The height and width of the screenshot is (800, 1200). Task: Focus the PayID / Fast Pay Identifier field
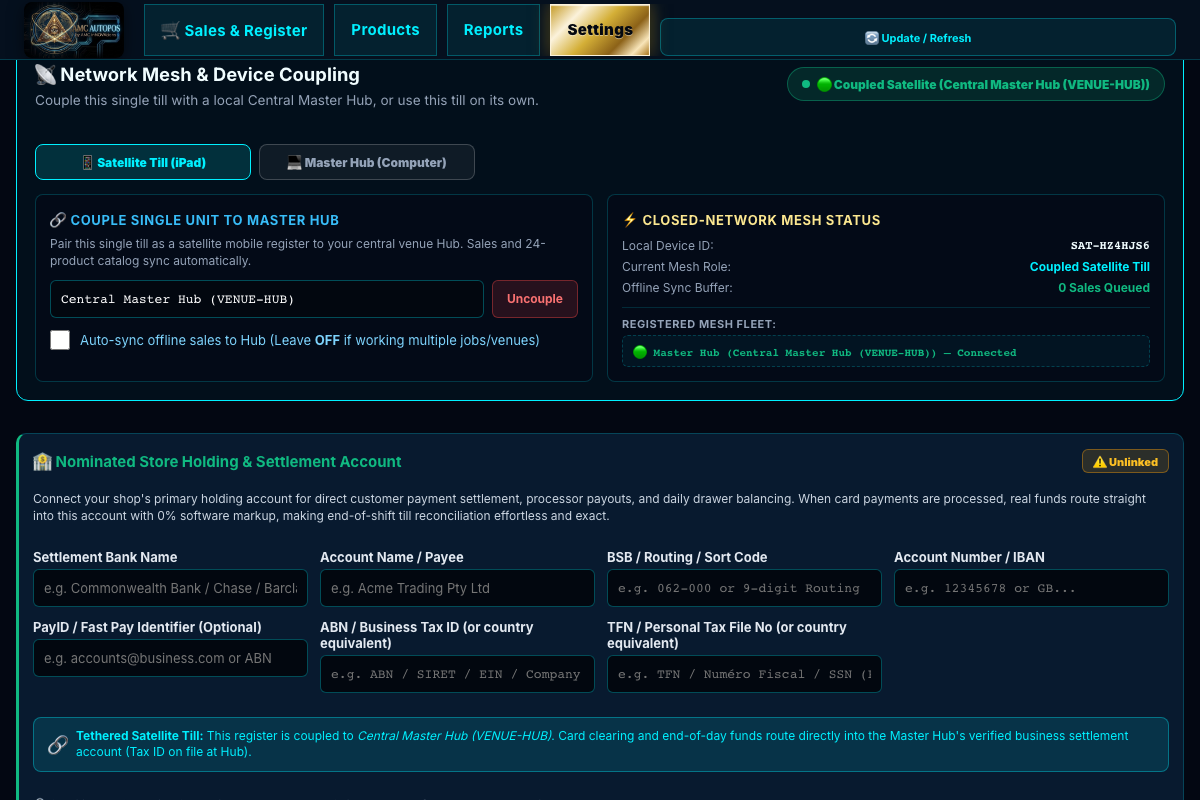point(170,658)
